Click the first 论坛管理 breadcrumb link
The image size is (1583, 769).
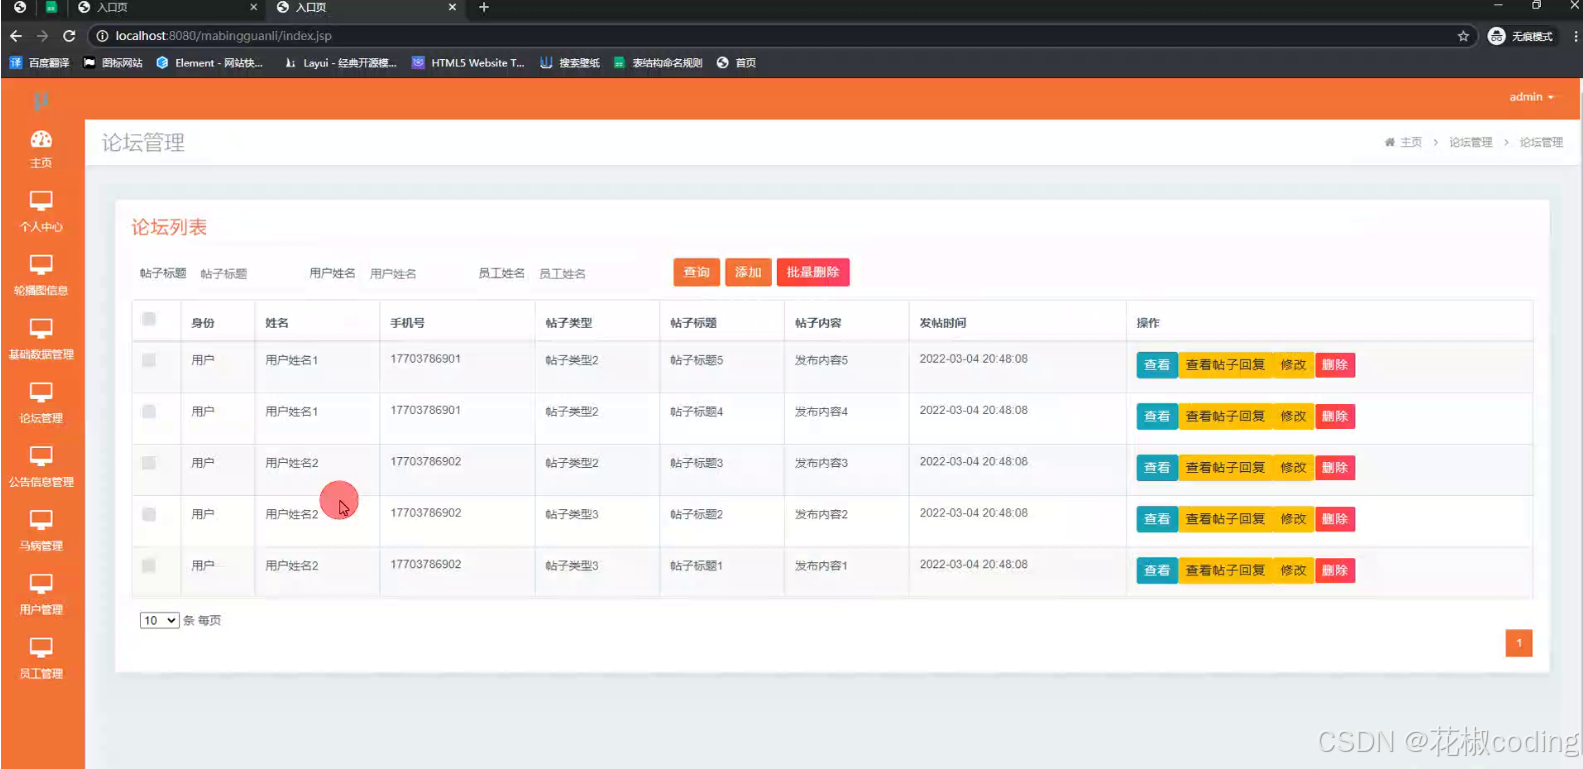[x=1471, y=142]
